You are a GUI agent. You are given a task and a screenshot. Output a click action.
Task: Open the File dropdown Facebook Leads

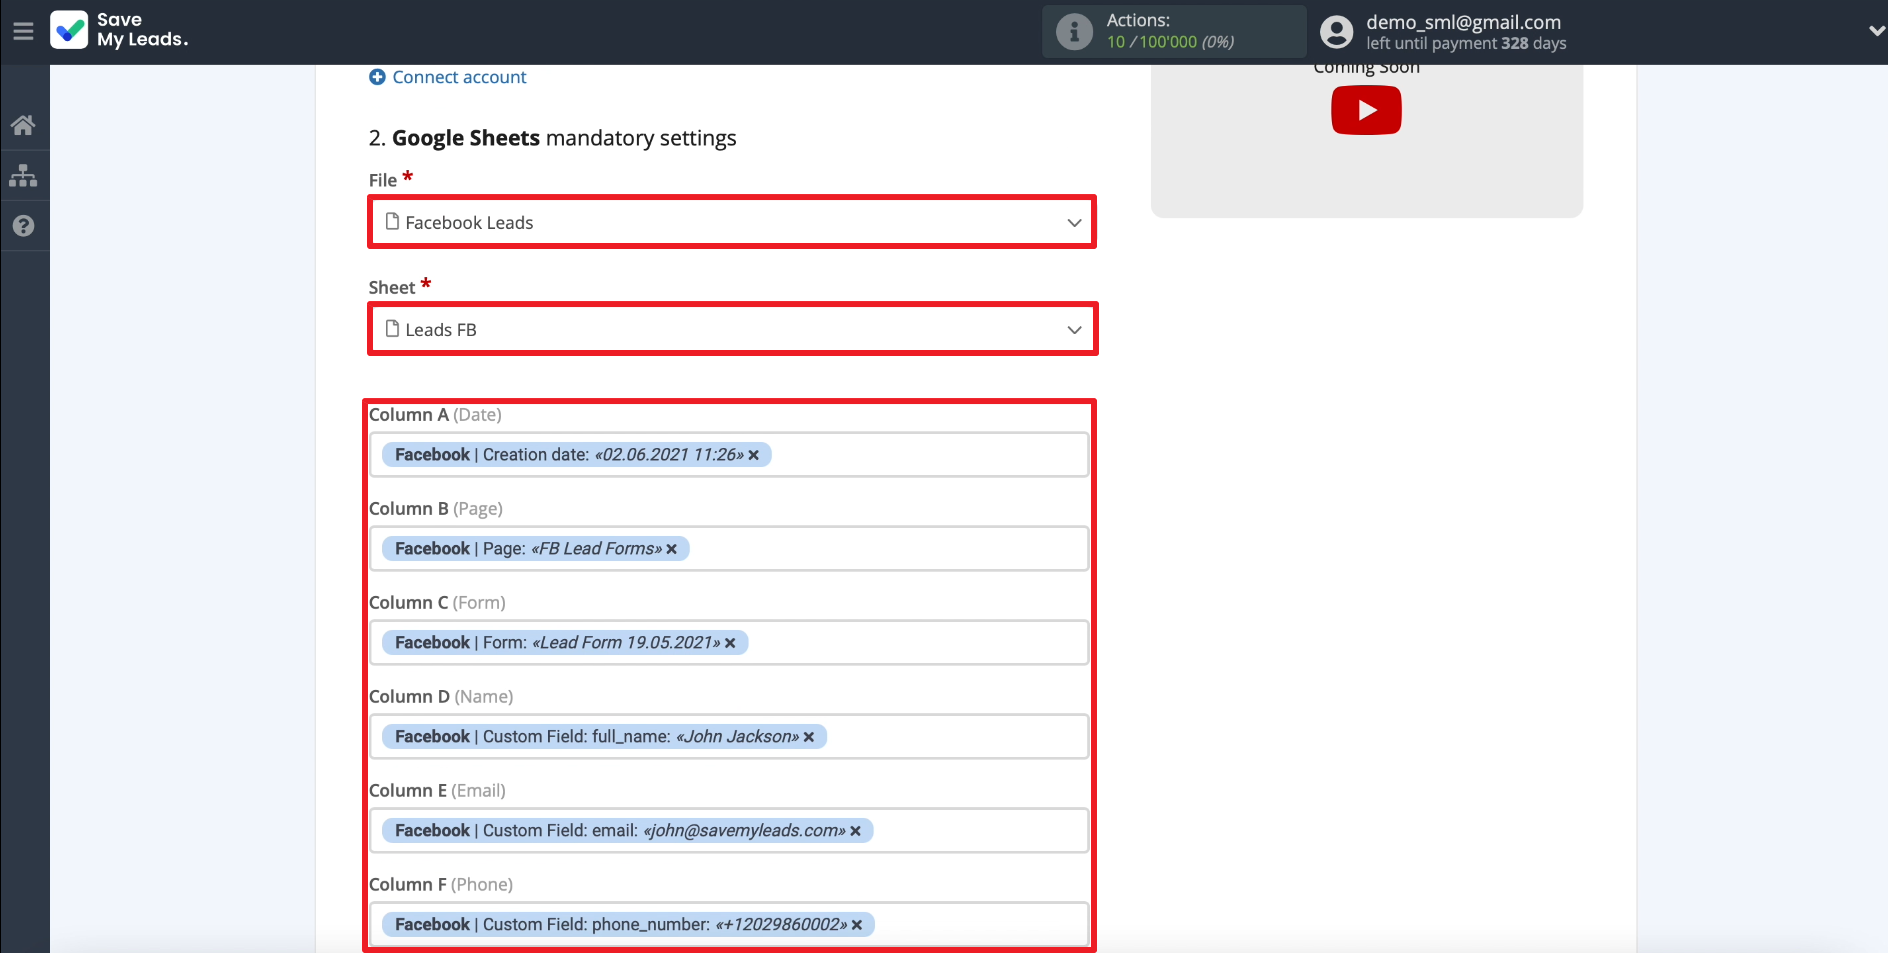coord(733,222)
